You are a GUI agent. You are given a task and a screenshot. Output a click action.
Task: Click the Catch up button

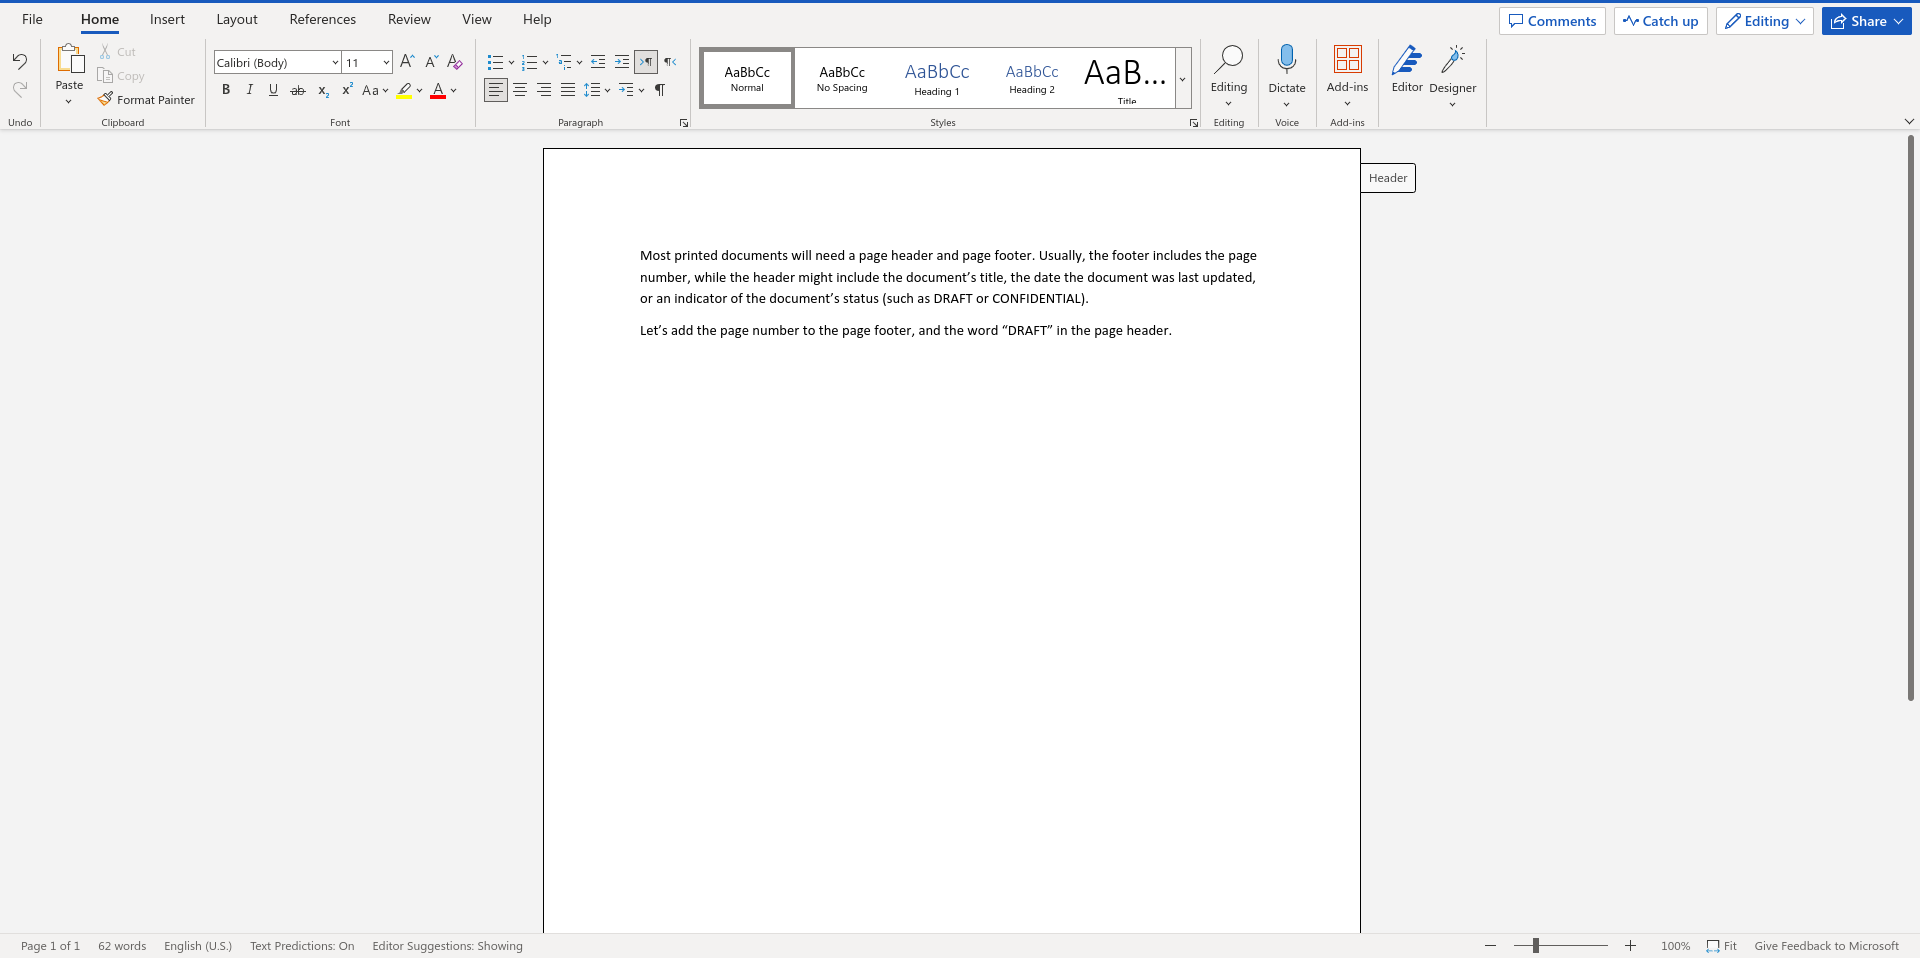(1660, 21)
